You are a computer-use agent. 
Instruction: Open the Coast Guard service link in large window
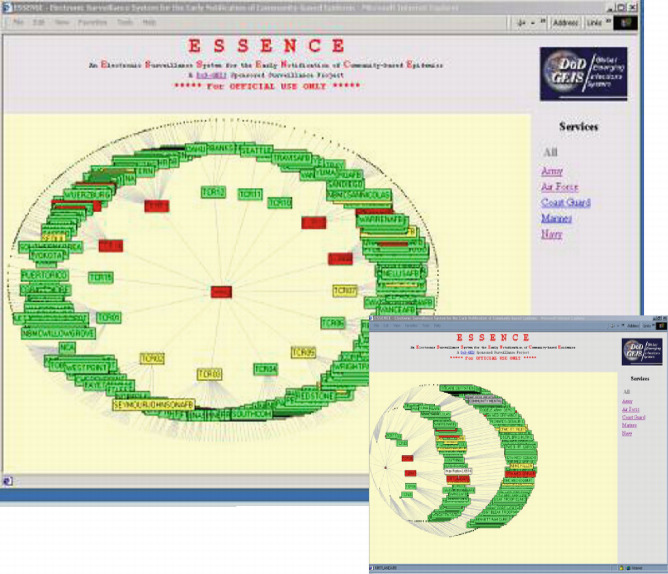(565, 203)
